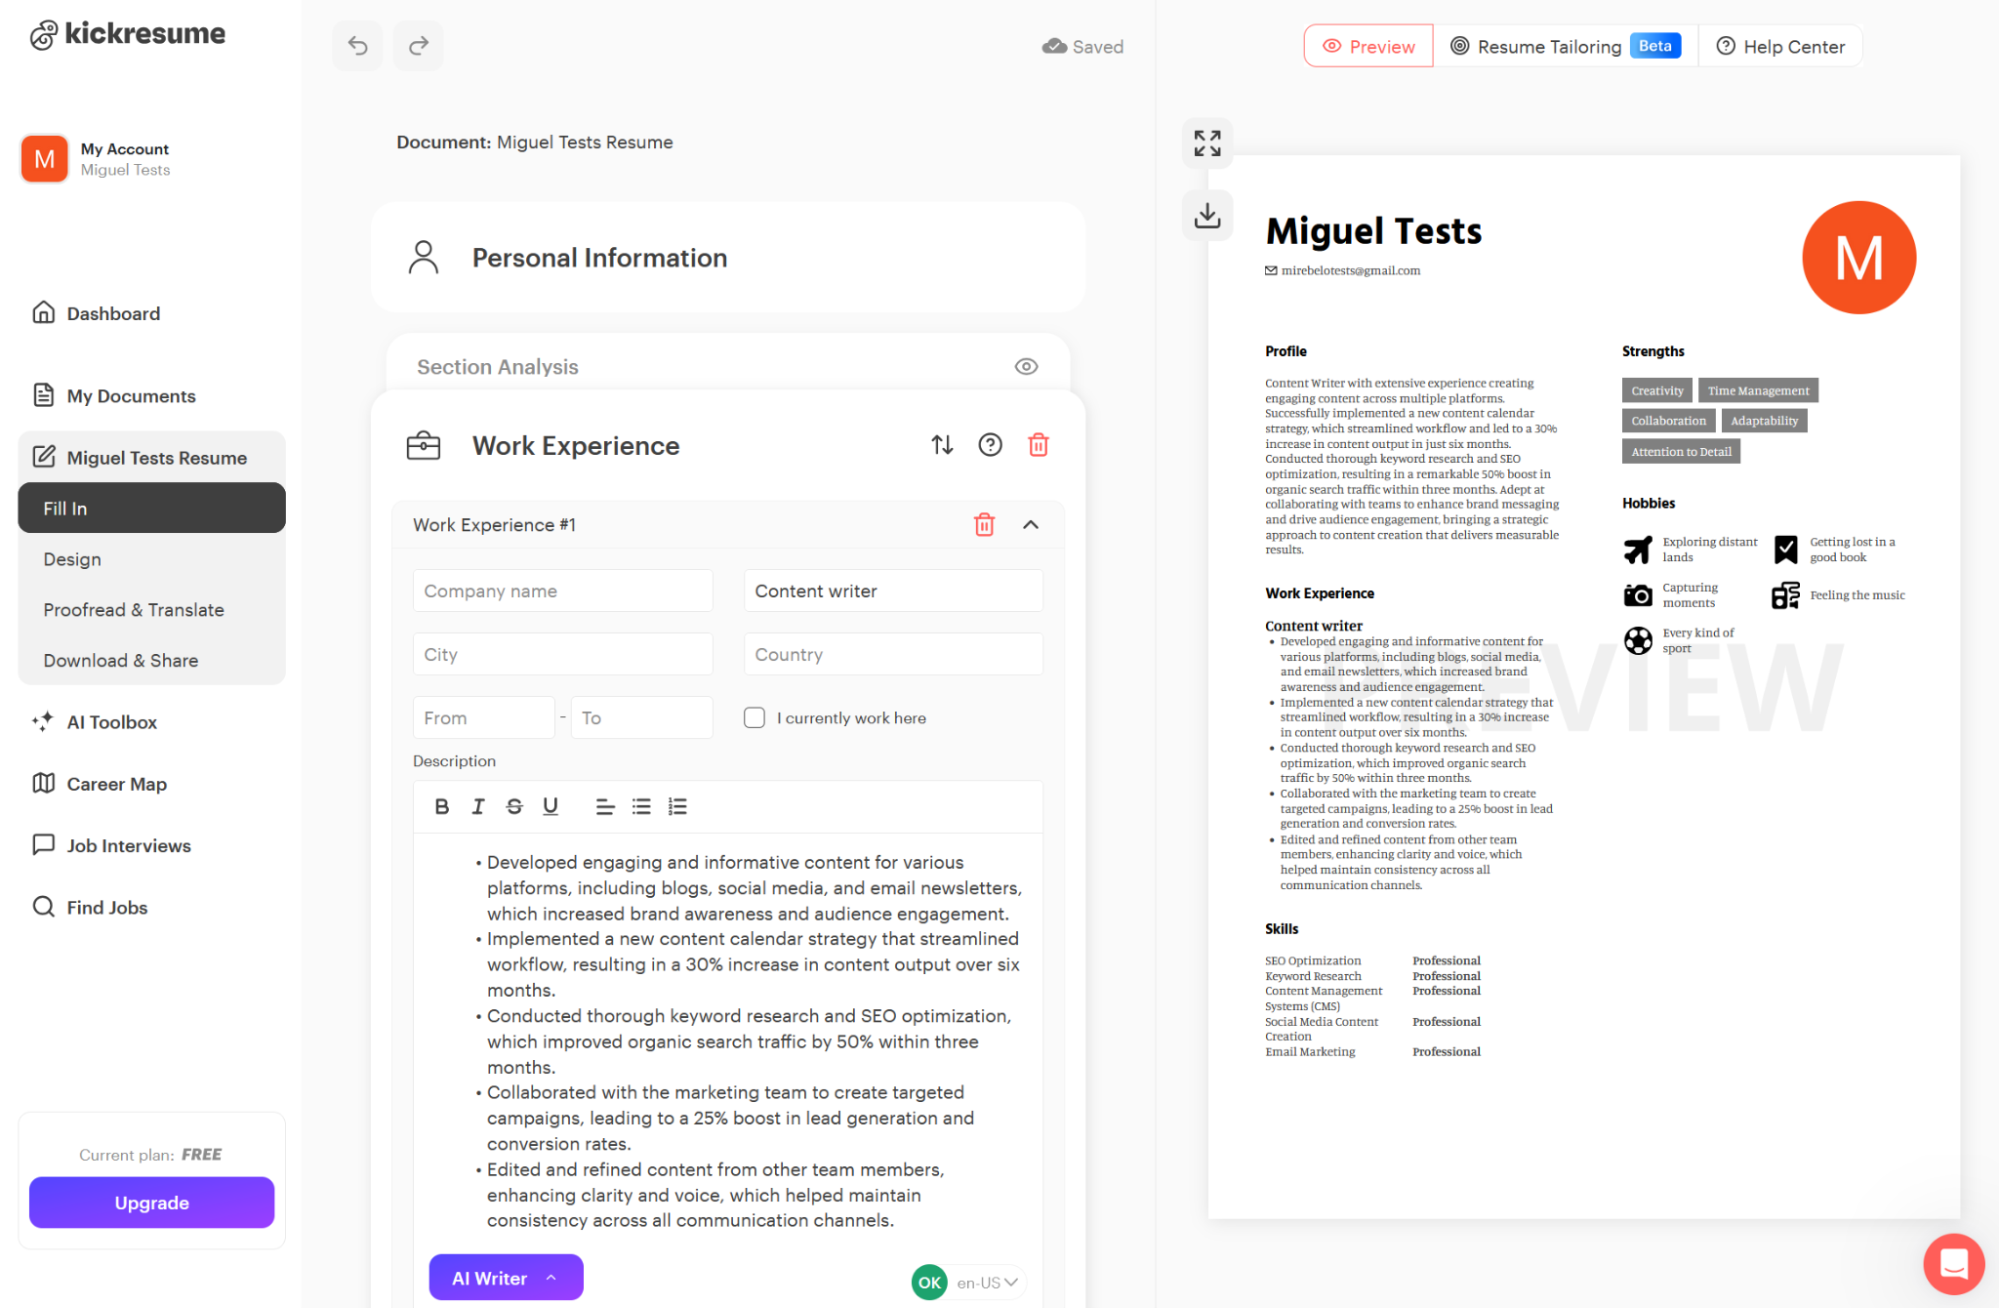Click the Upgrade plan button
Viewport: 1999px width, 1308px height.
151,1202
